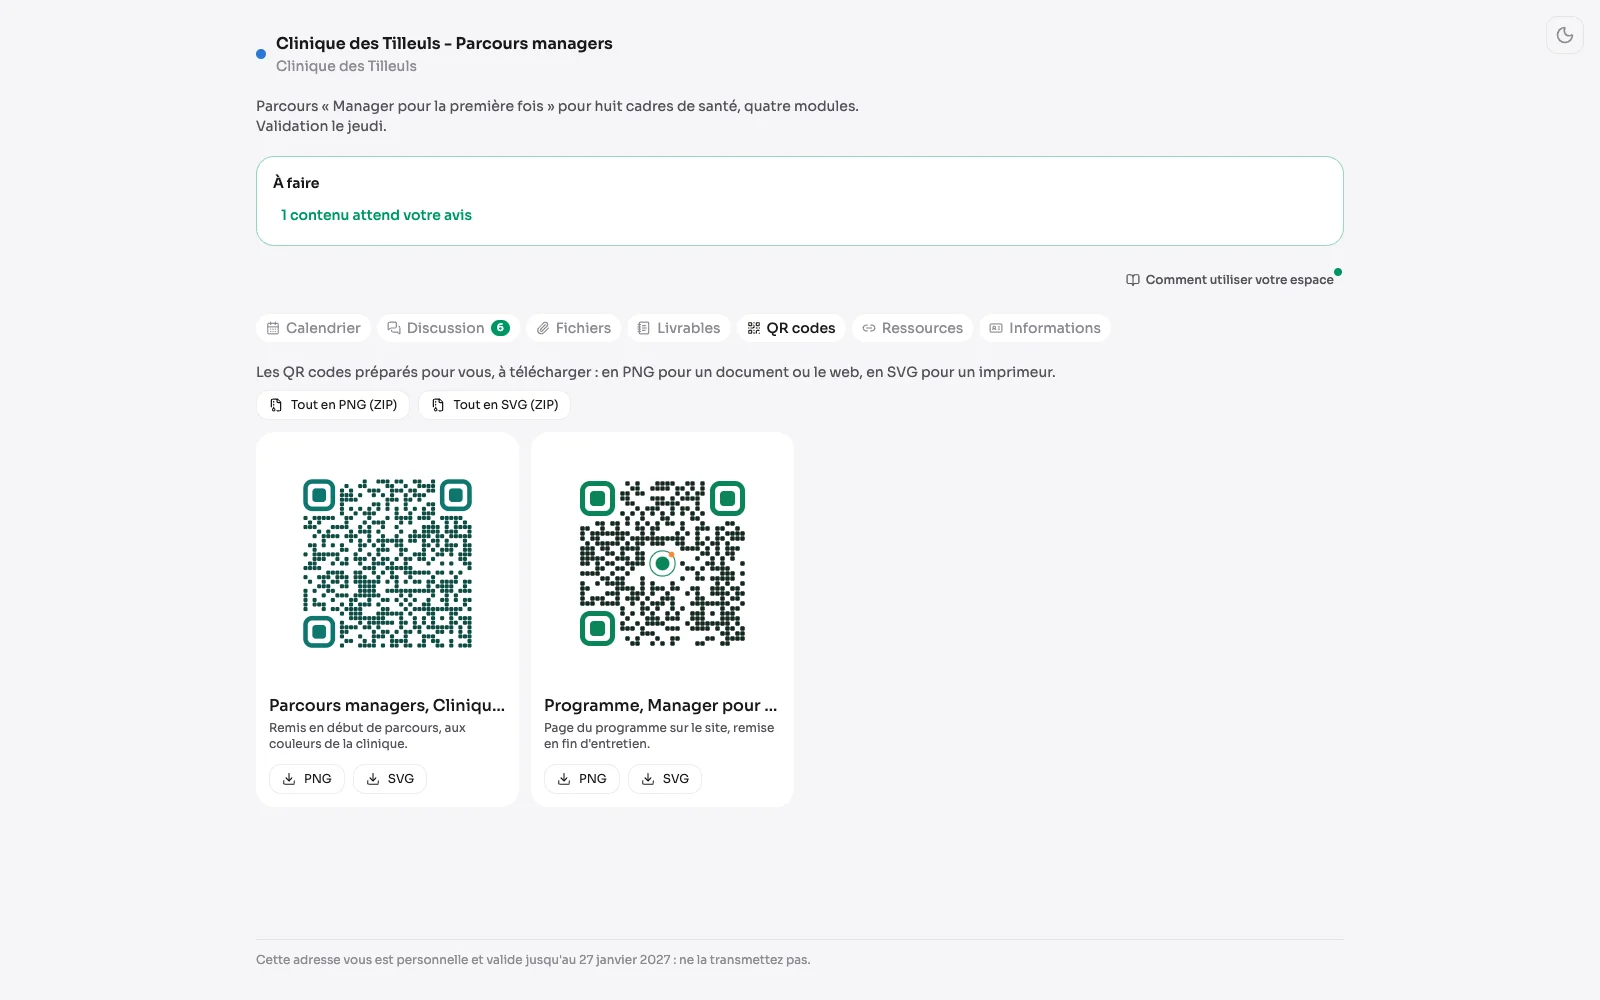This screenshot has height=1000, width=1600.
Task: Click the ID card icon in the Informations tab
Action: tap(996, 328)
